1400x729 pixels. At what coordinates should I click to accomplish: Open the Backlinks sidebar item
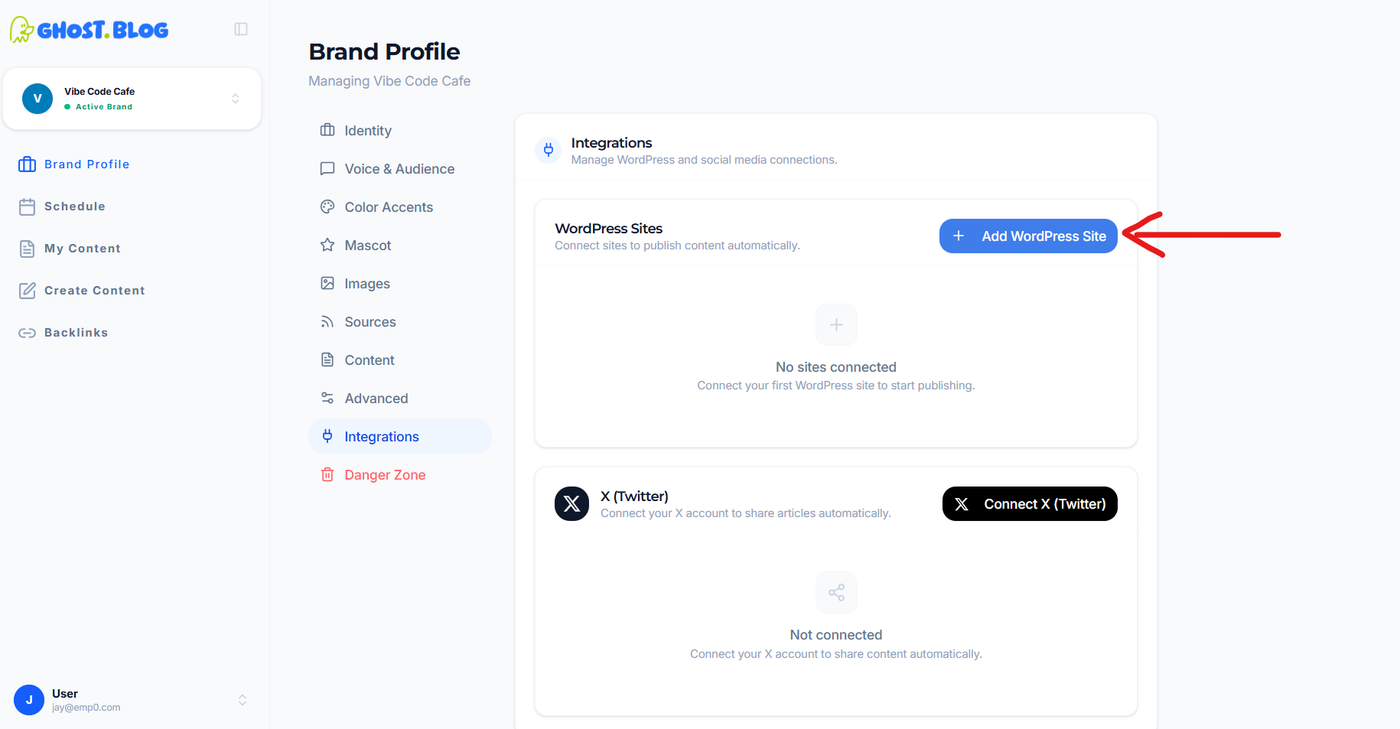coord(75,332)
